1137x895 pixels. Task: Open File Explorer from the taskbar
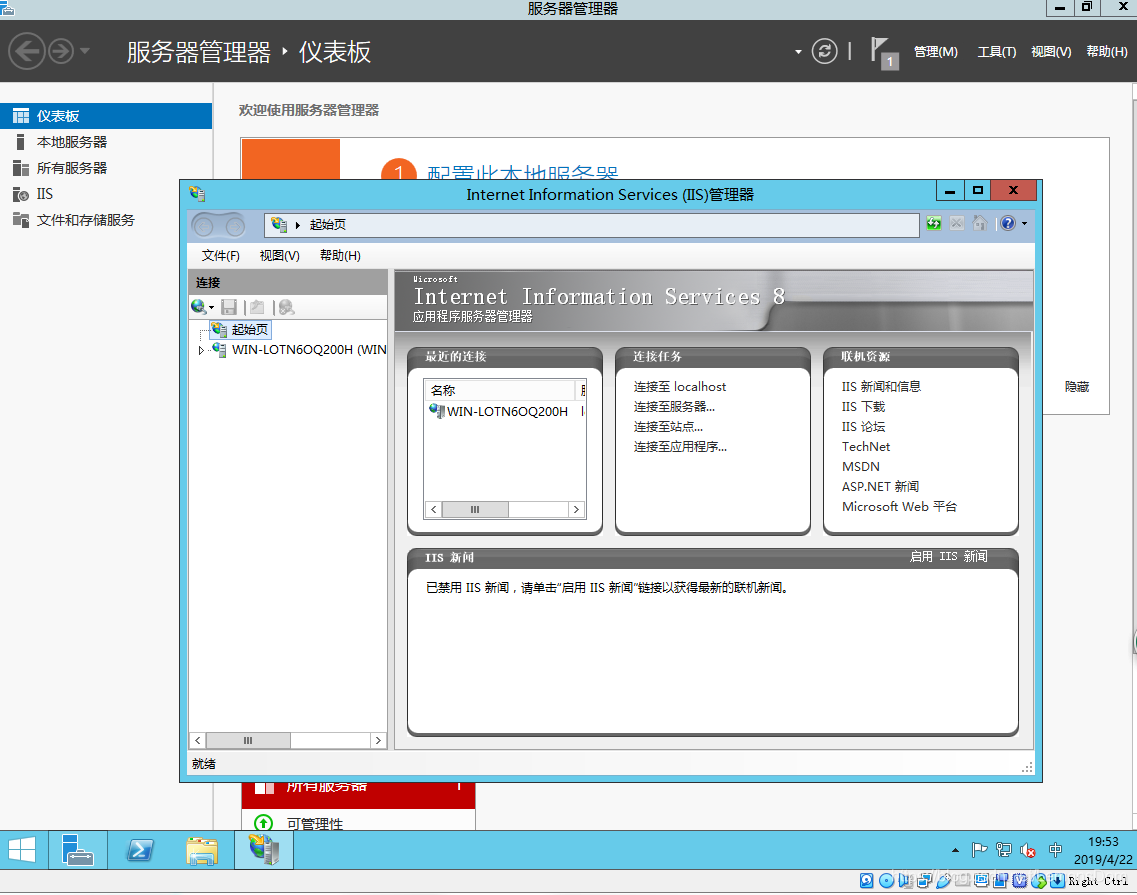pyautogui.click(x=202, y=849)
